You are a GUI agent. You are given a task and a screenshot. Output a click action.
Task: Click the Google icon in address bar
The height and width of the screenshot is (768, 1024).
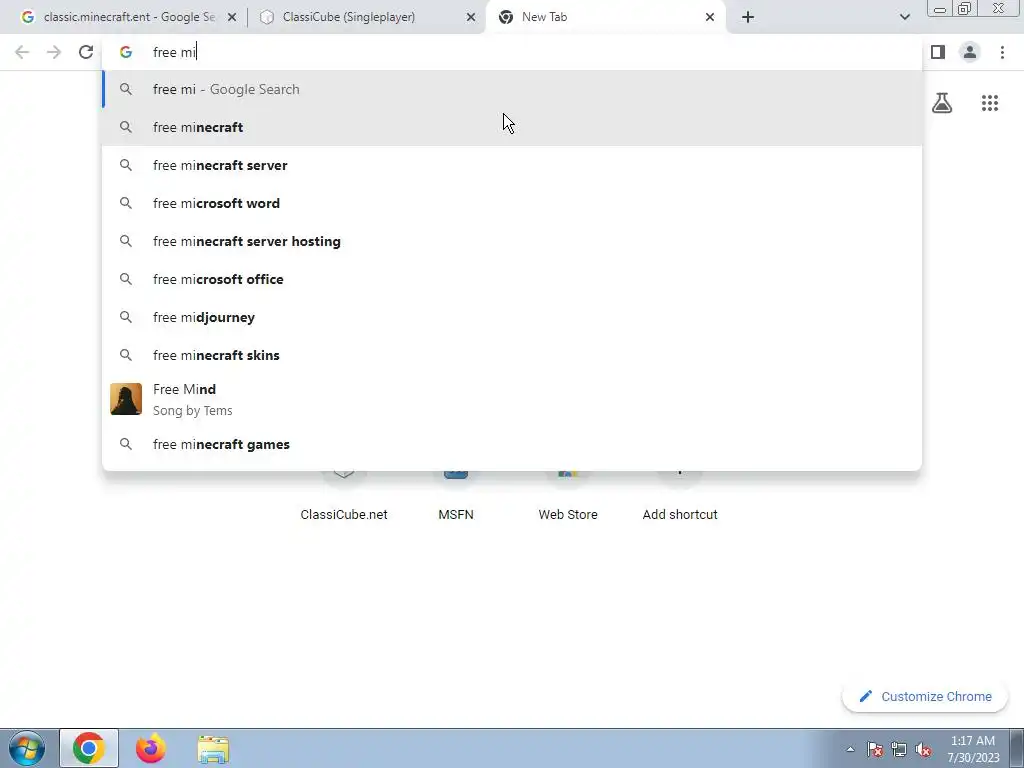point(126,52)
